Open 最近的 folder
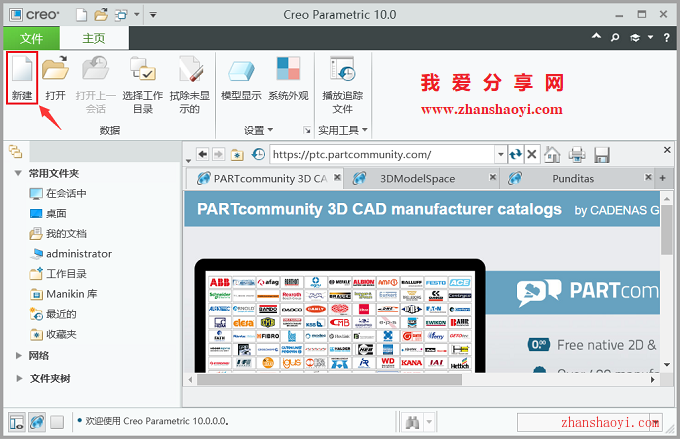 [53, 314]
